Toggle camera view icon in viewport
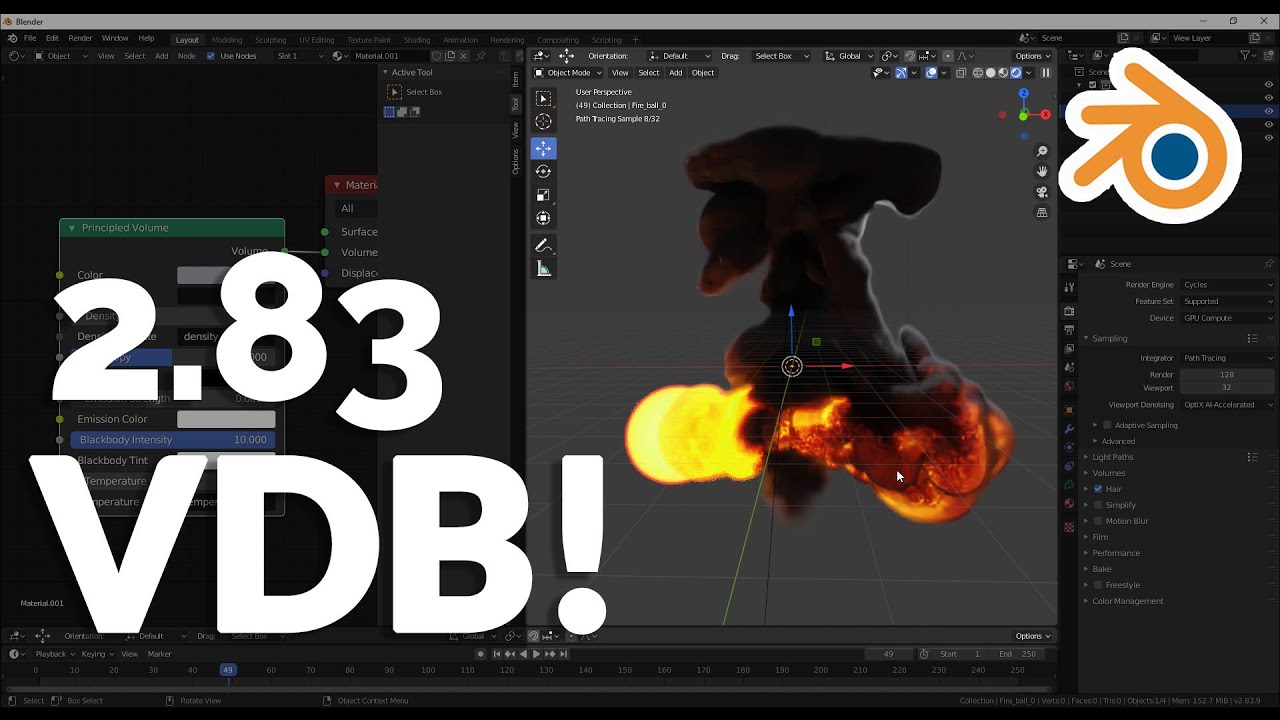 tap(1042, 192)
